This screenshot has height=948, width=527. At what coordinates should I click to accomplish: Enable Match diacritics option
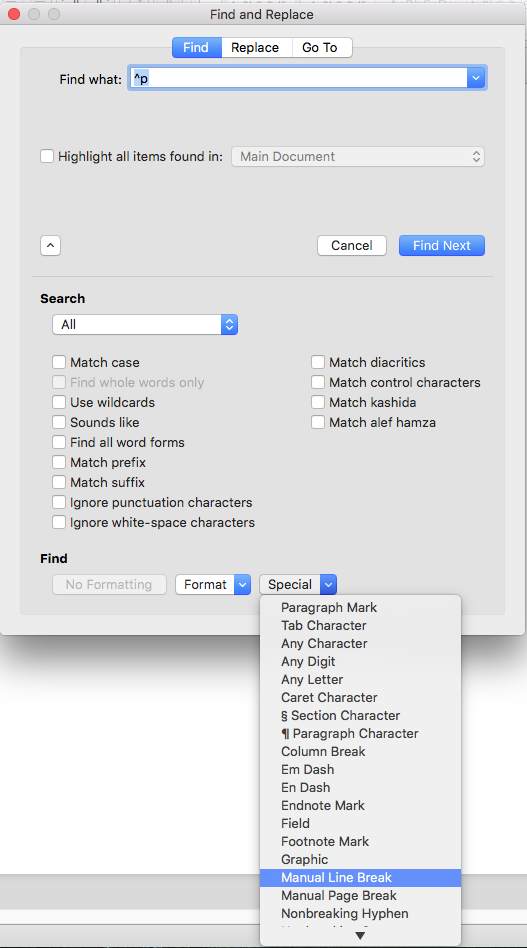[x=318, y=362]
